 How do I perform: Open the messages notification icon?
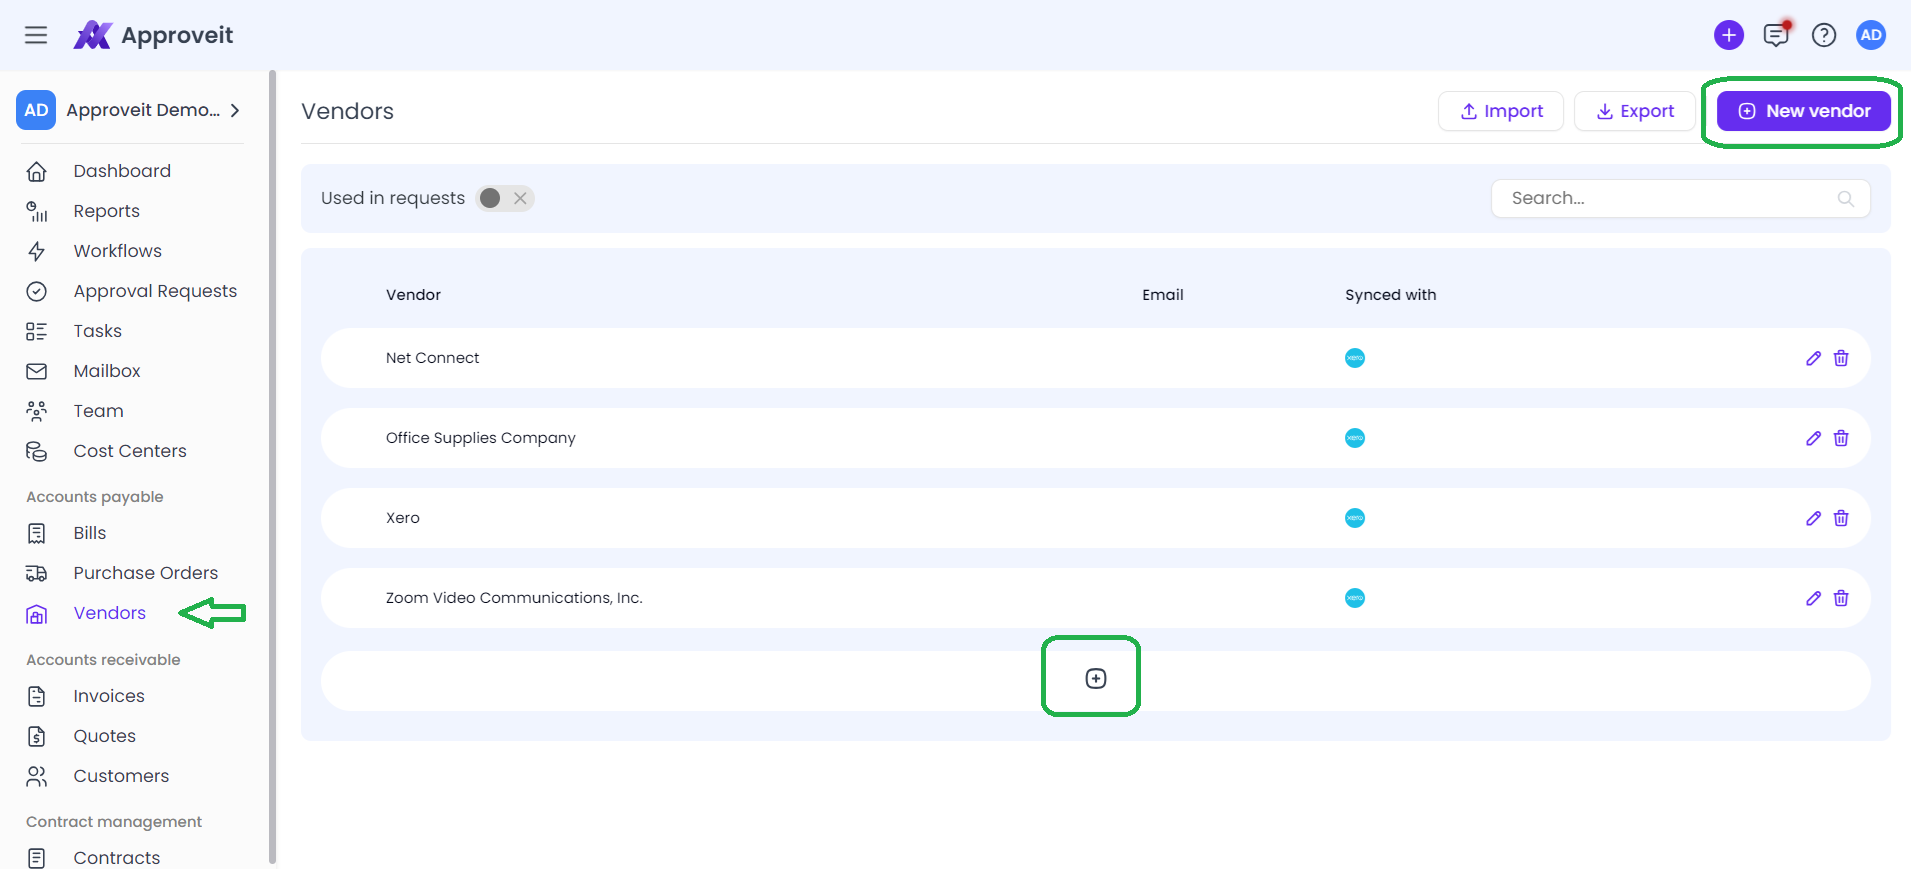pyautogui.click(x=1776, y=35)
